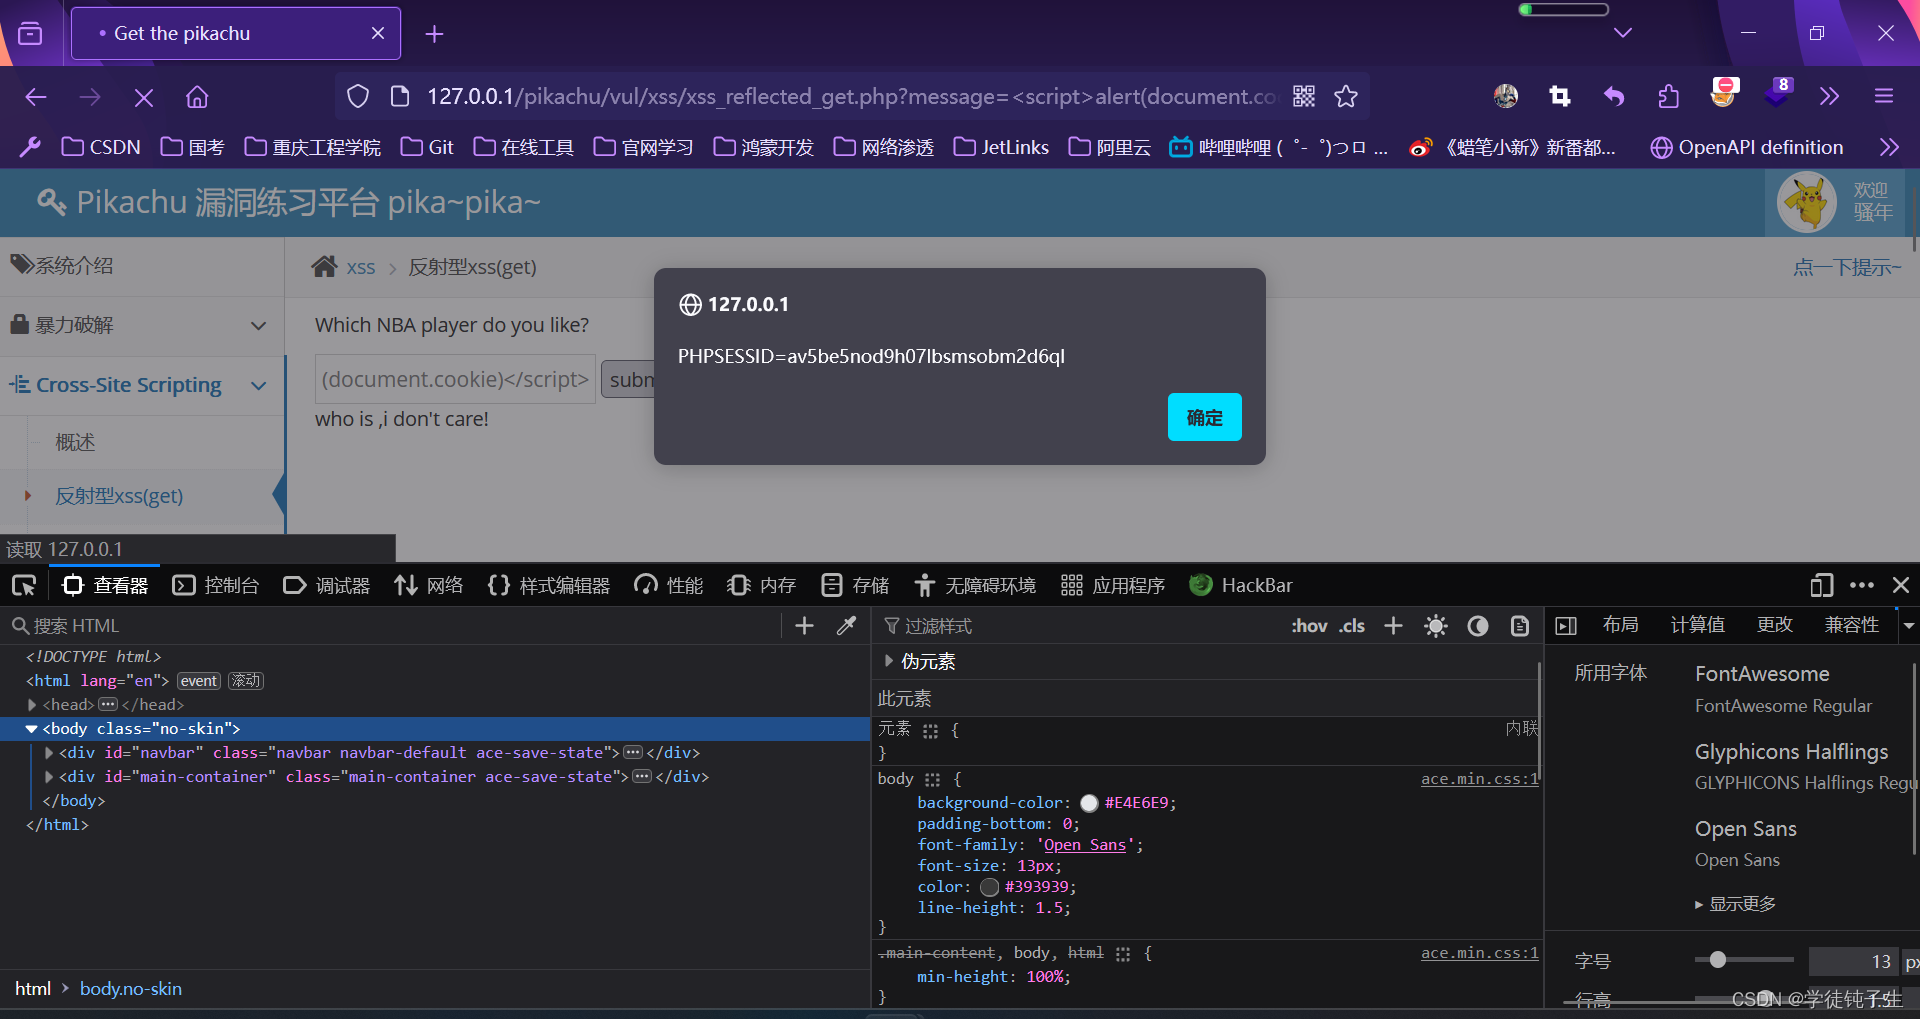
Task: Add a new CSS rule plus icon
Action: 1393,626
